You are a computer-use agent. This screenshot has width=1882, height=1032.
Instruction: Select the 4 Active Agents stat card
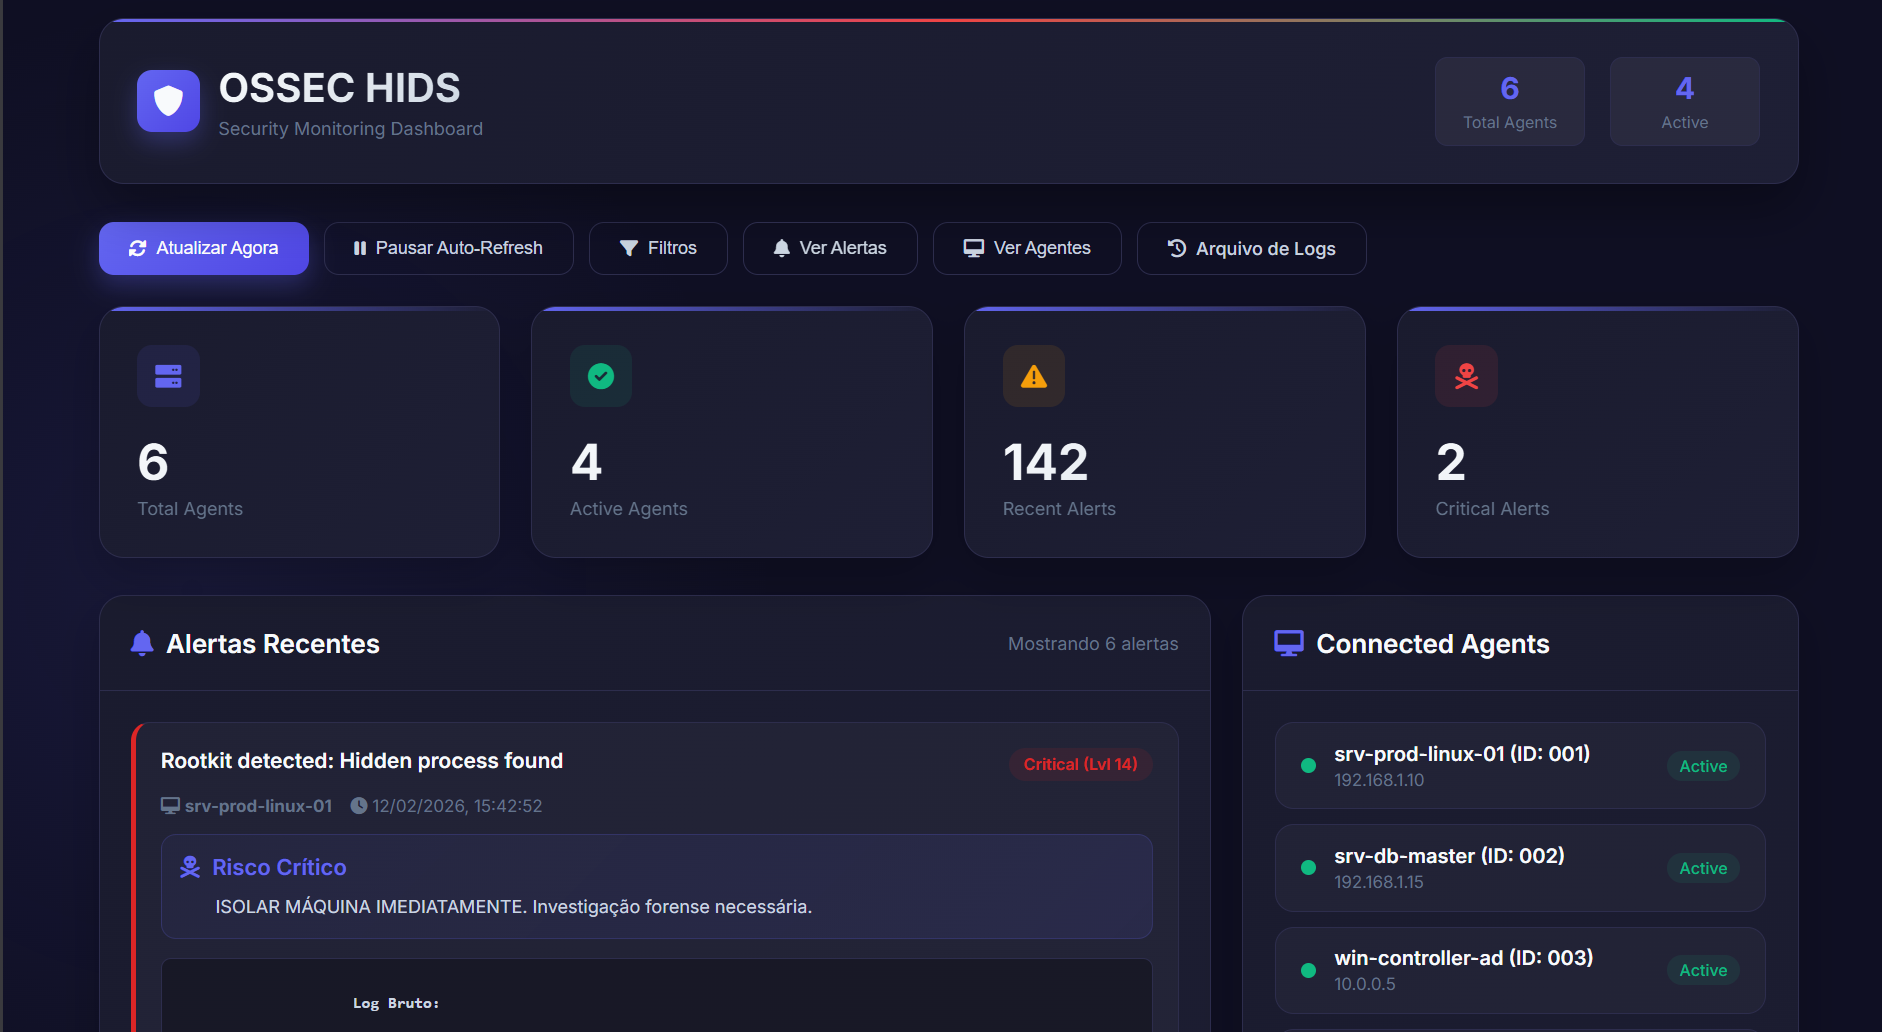732,432
